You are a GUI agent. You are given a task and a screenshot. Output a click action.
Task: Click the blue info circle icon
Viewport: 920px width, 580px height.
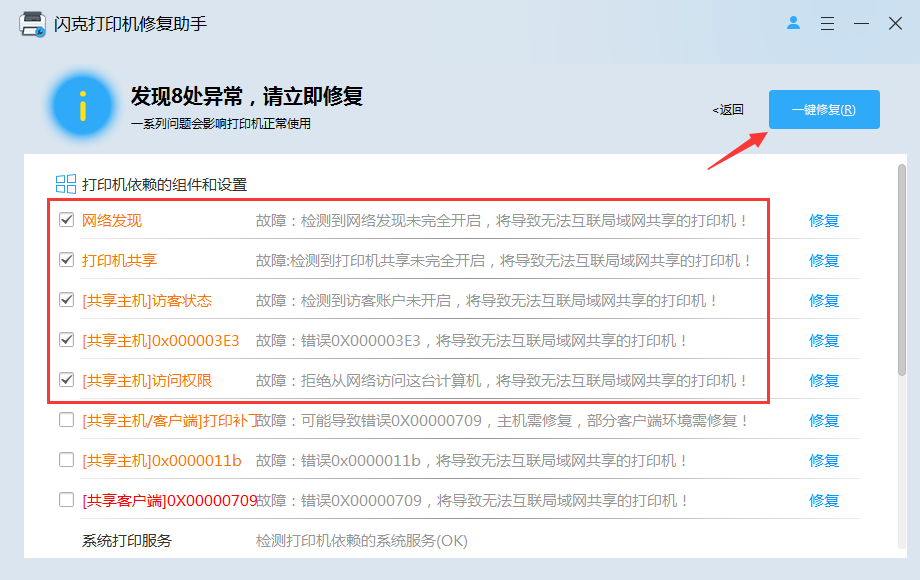(x=82, y=105)
